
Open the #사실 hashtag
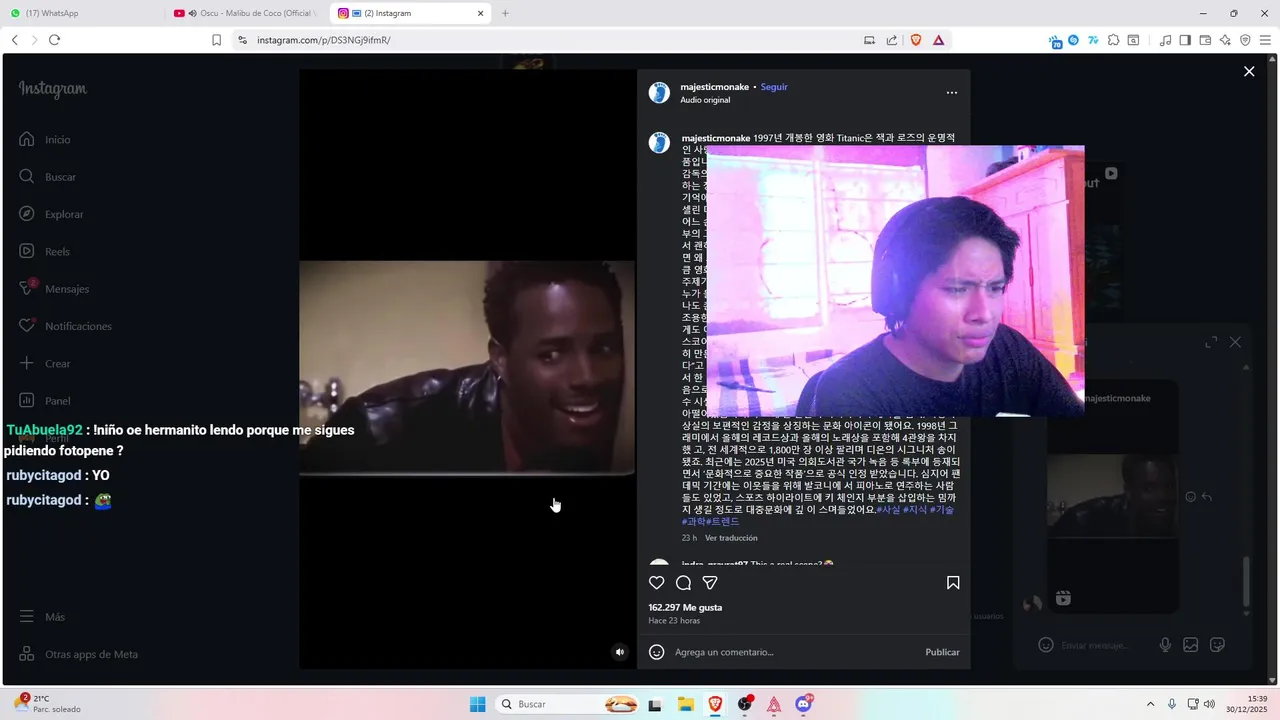click(888, 510)
